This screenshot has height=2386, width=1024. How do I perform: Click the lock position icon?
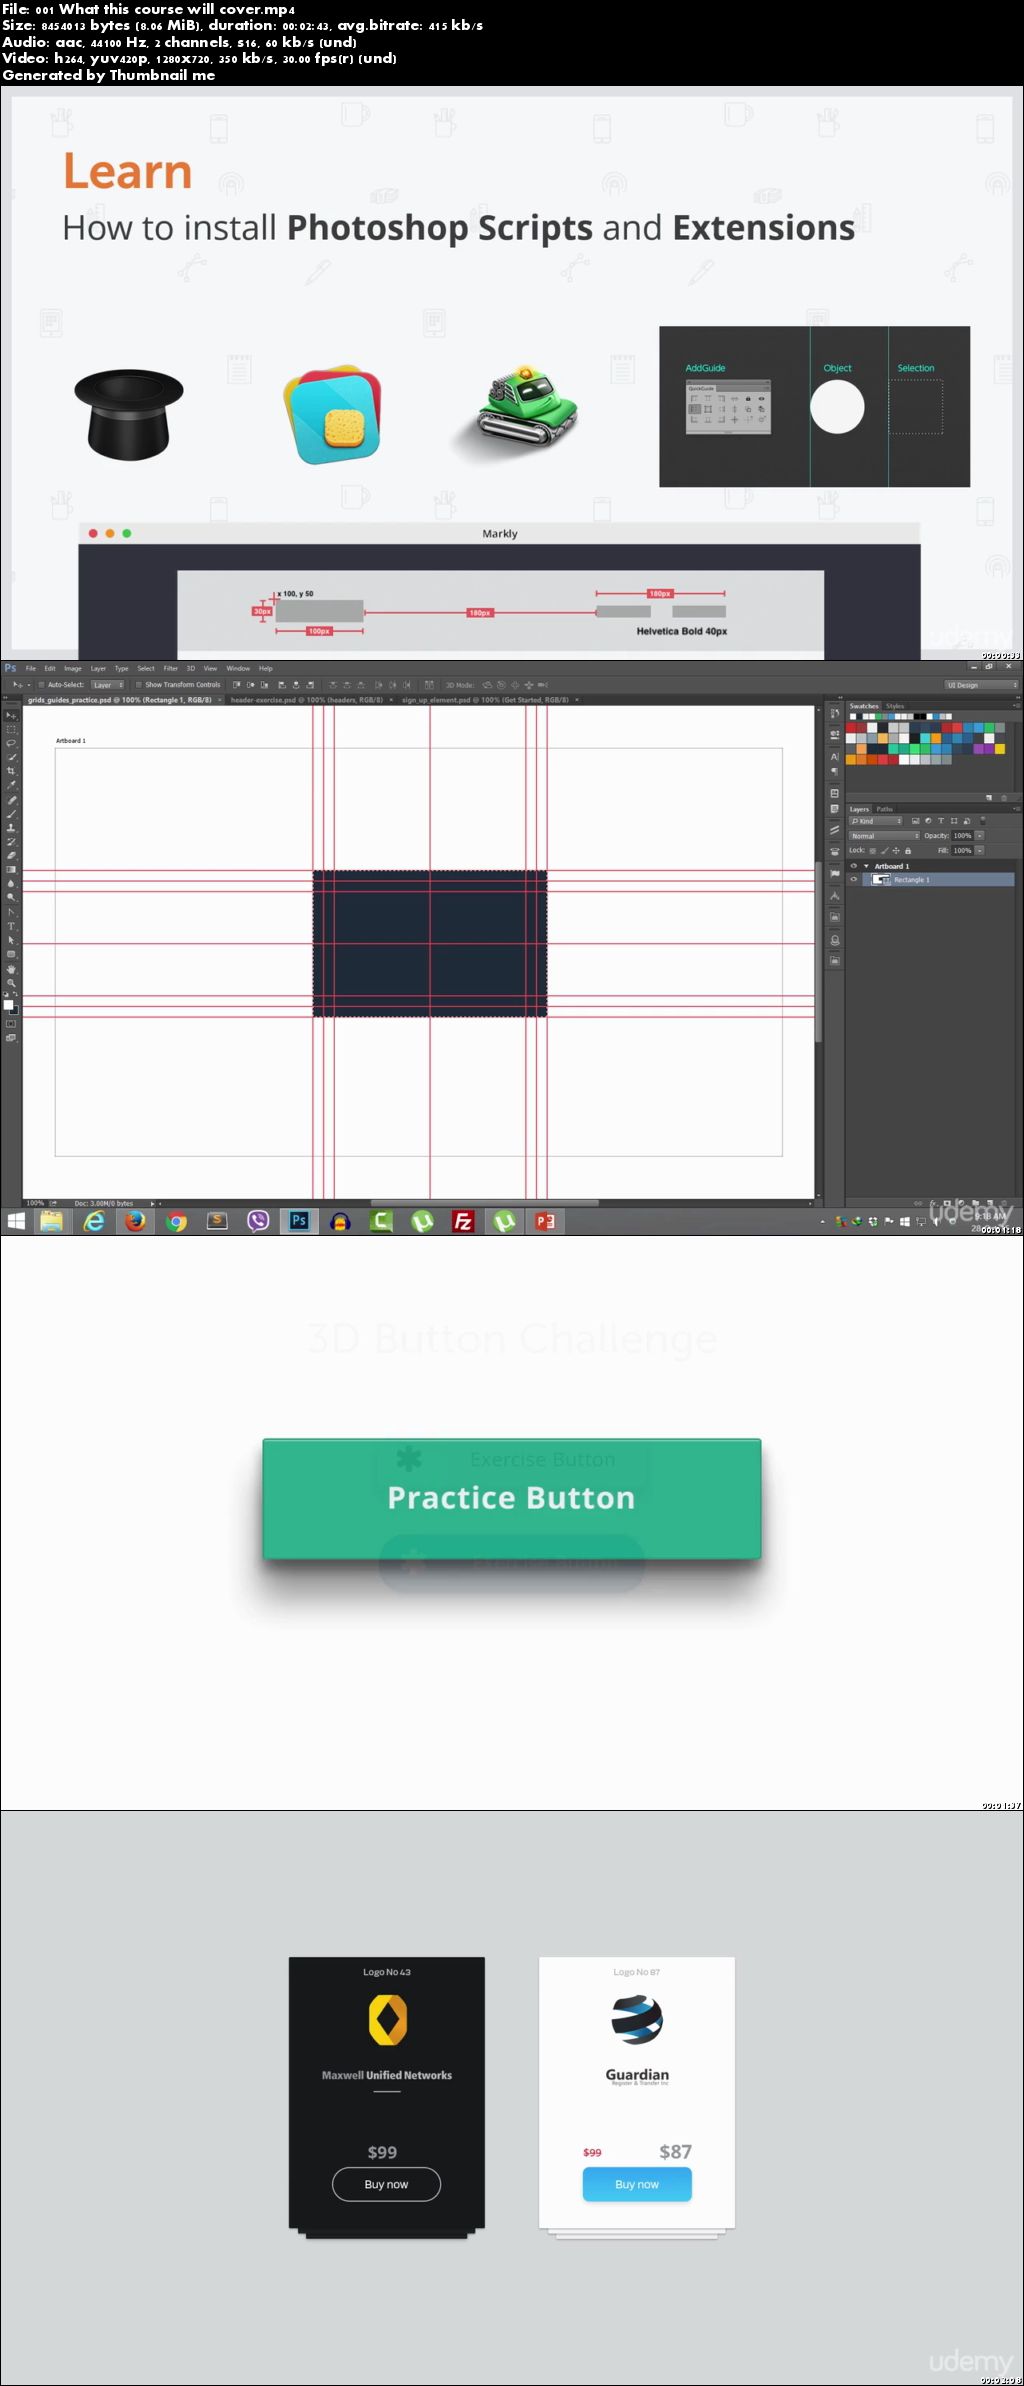(x=896, y=851)
